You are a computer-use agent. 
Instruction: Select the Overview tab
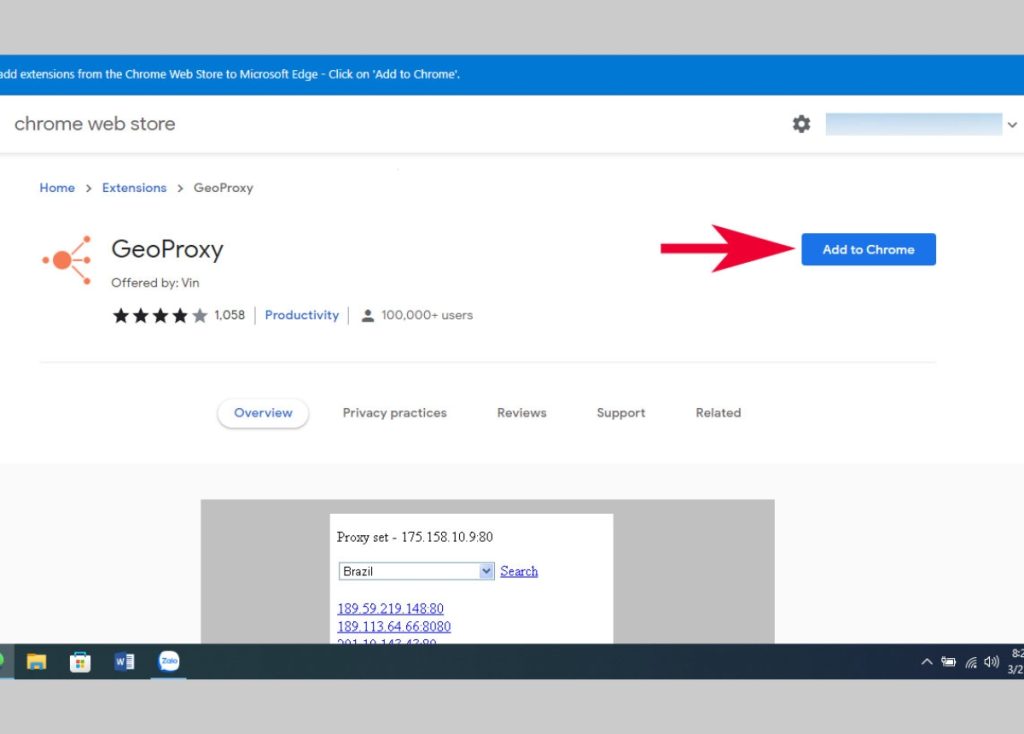point(263,413)
